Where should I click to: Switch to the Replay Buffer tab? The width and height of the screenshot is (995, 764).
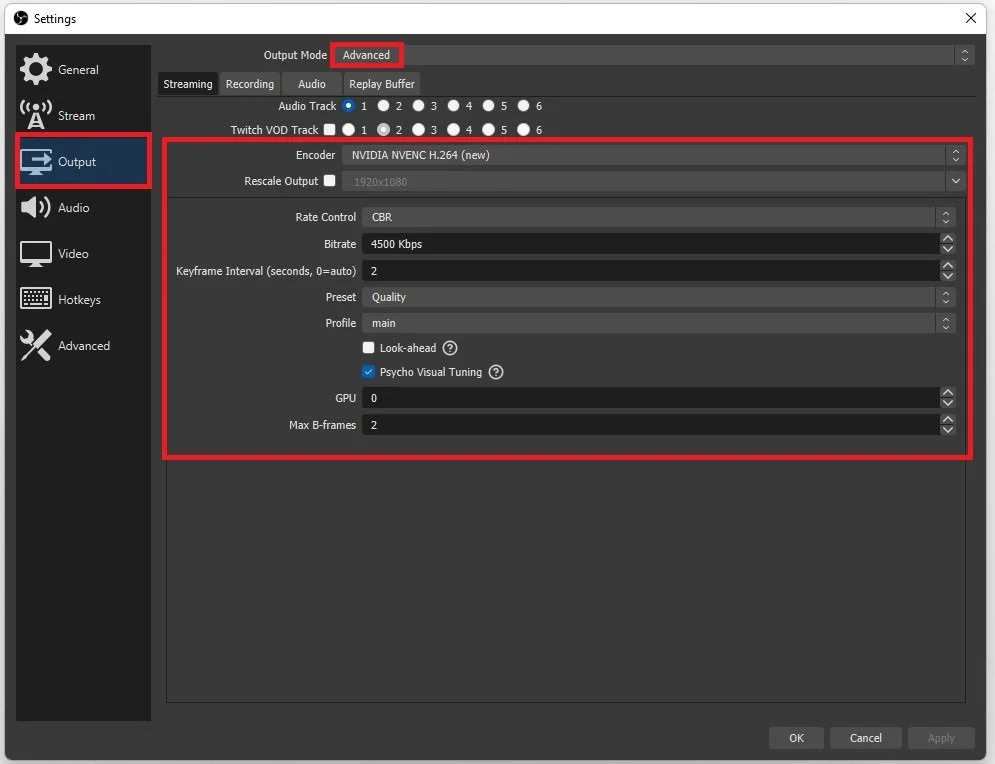pos(381,84)
